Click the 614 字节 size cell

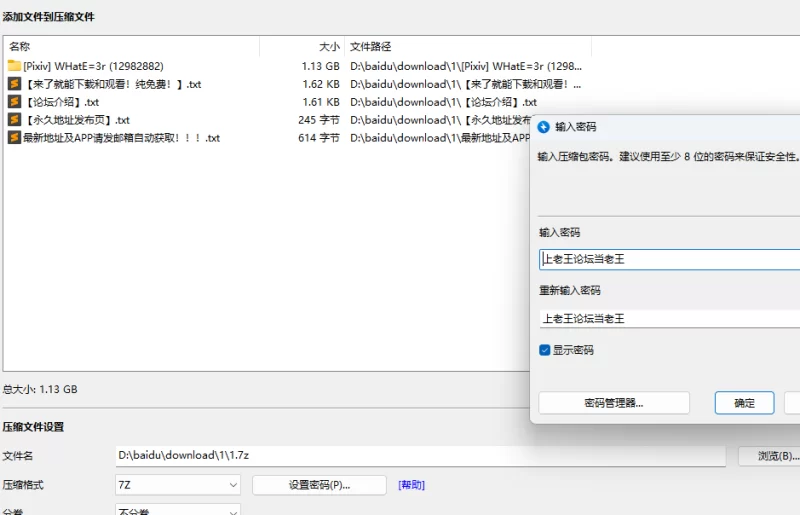(318, 137)
